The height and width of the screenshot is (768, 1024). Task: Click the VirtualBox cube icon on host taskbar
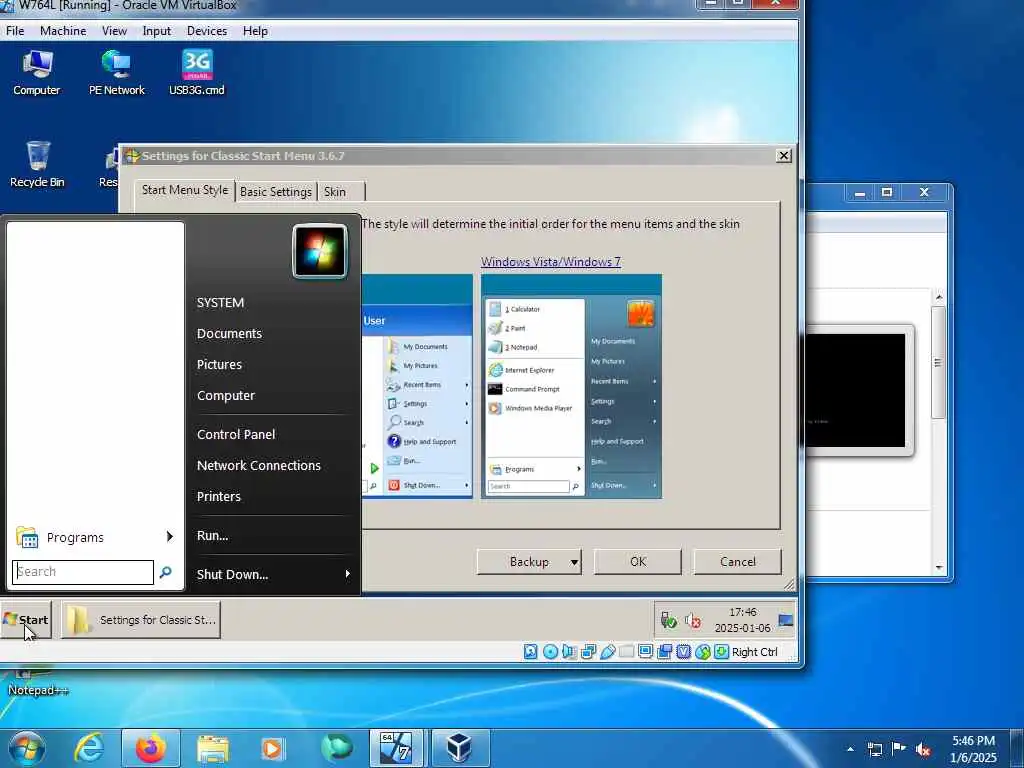point(460,748)
